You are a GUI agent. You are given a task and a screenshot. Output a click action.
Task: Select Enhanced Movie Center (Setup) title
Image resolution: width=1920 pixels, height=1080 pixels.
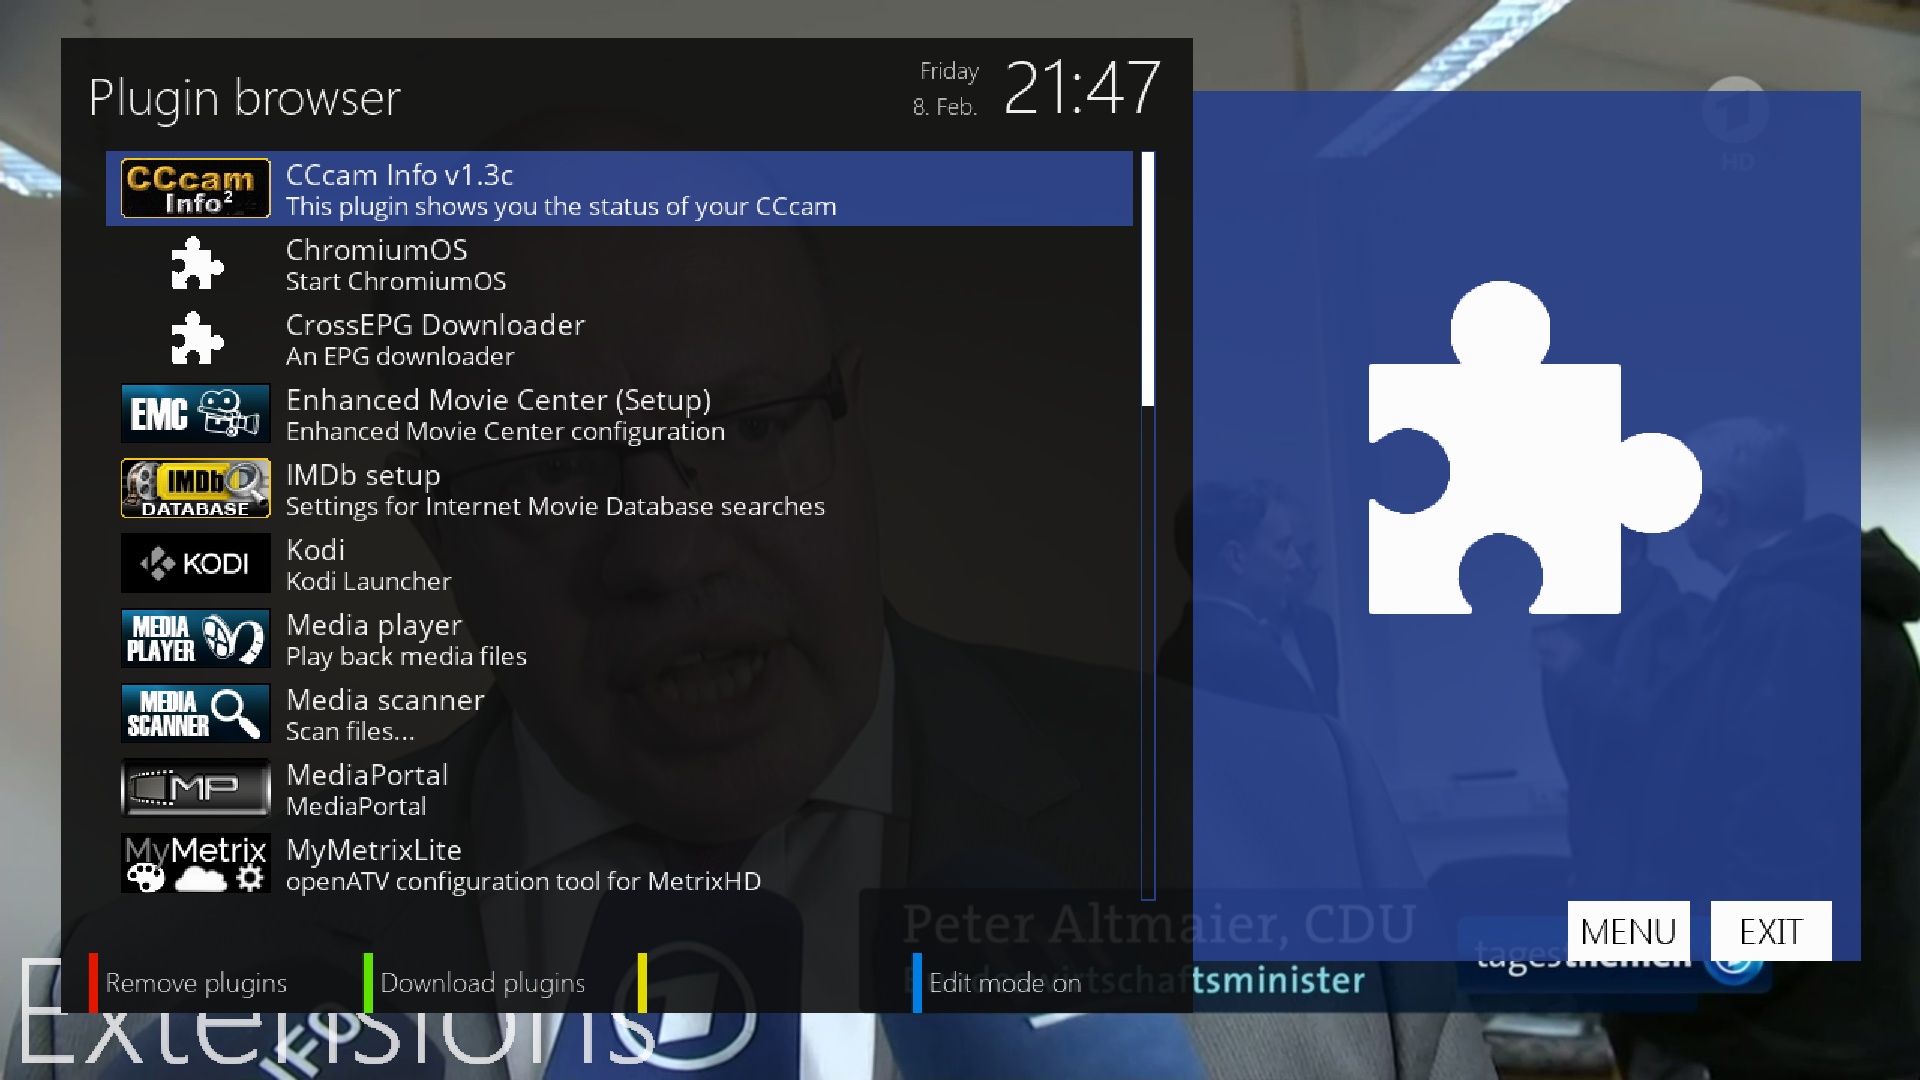(x=498, y=400)
